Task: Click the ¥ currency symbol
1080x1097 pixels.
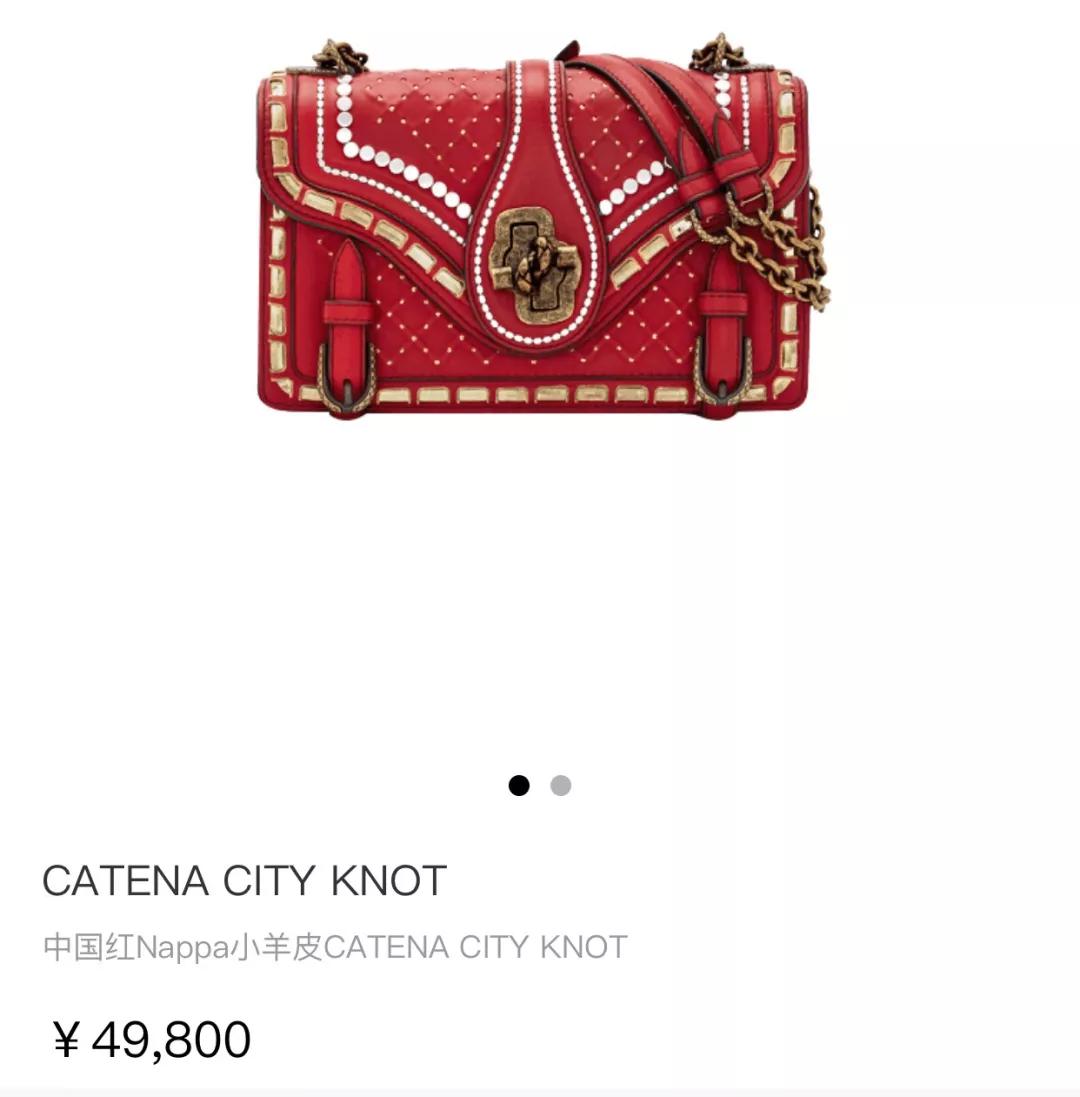Action: click(x=66, y=1039)
